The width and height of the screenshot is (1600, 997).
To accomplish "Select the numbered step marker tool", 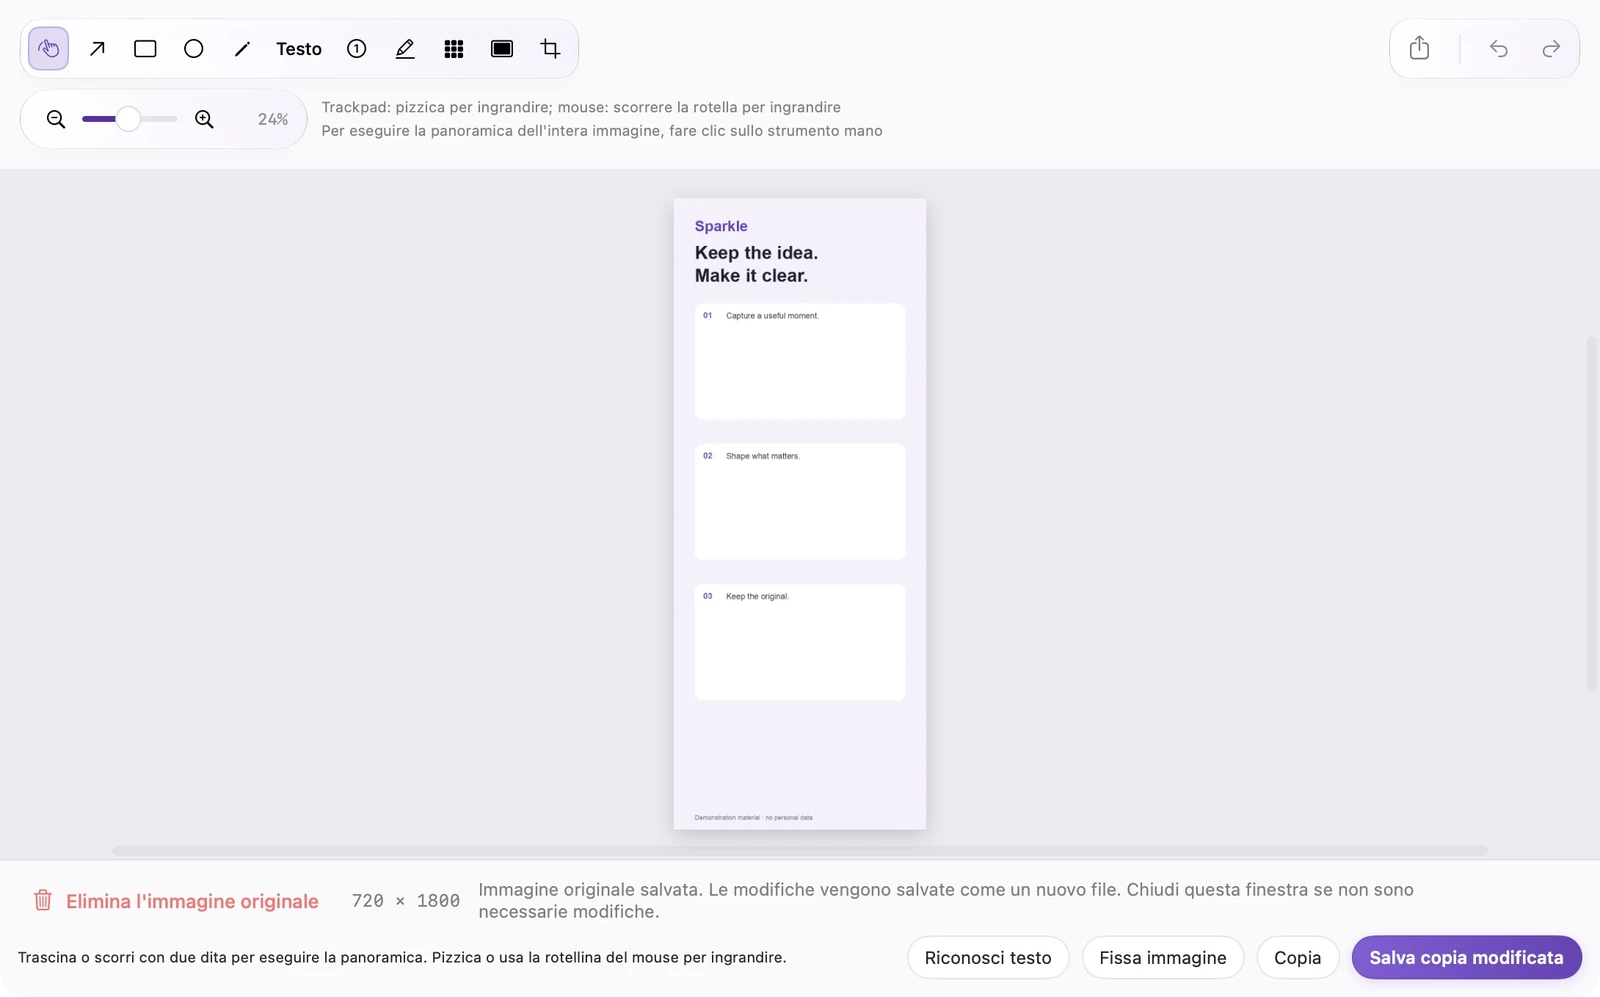I will pos(357,49).
